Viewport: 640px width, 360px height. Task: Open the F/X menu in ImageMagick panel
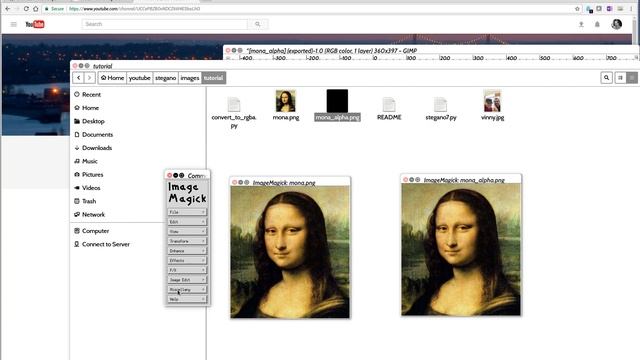187,270
